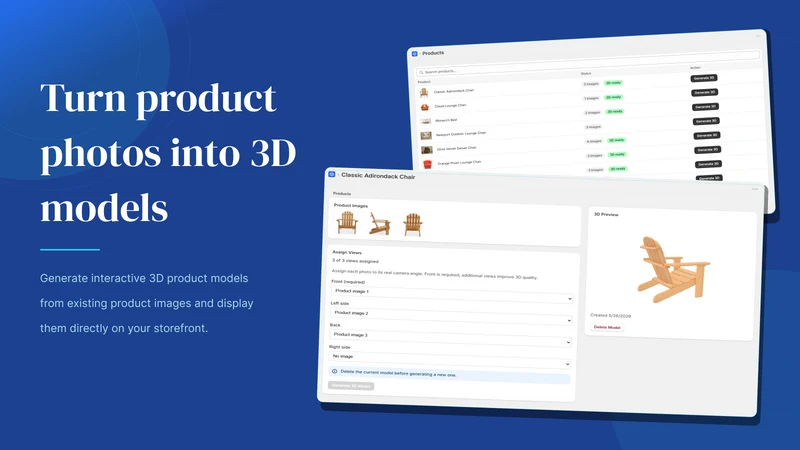Click the Orange Plush Lounge Chair name
This screenshot has width=800, height=450.
coord(460,162)
